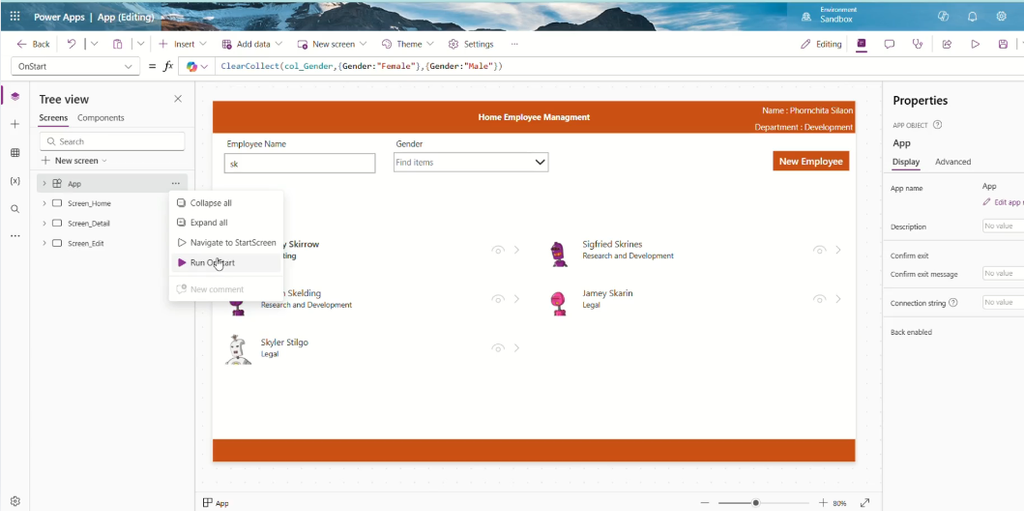Undo the last action
The height and width of the screenshot is (511, 1024).
tap(72, 44)
